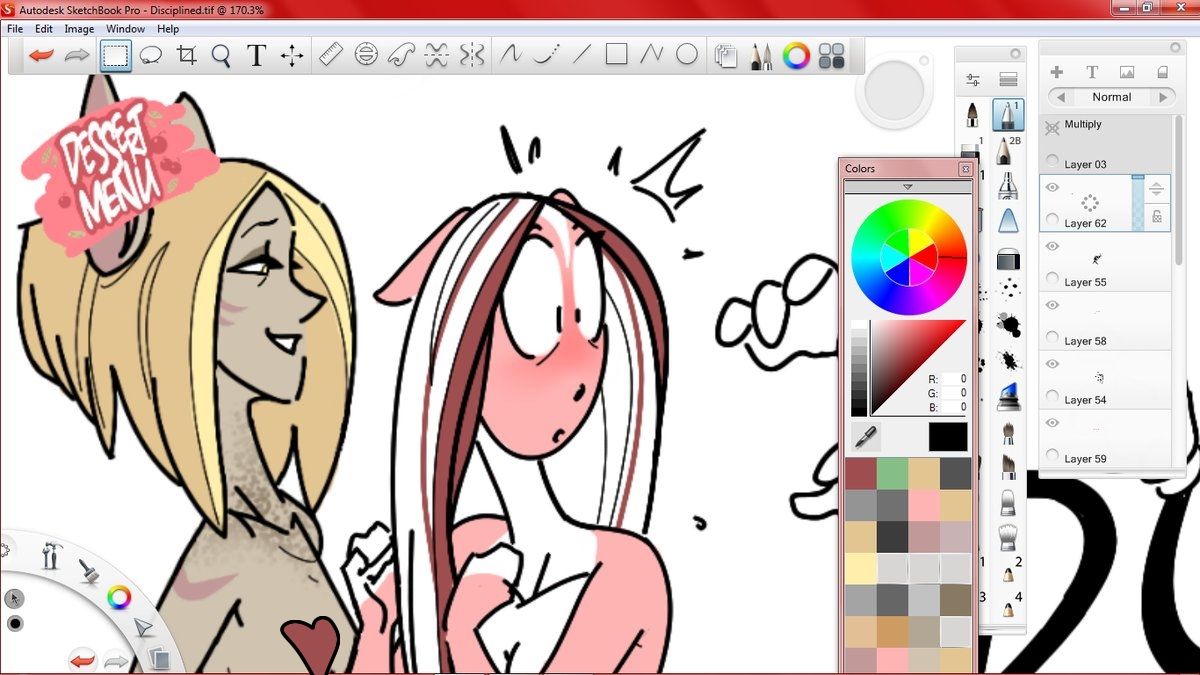This screenshot has width=1200, height=675.
Task: Open brush properties sliders icon
Action: pyautogui.click(x=972, y=80)
